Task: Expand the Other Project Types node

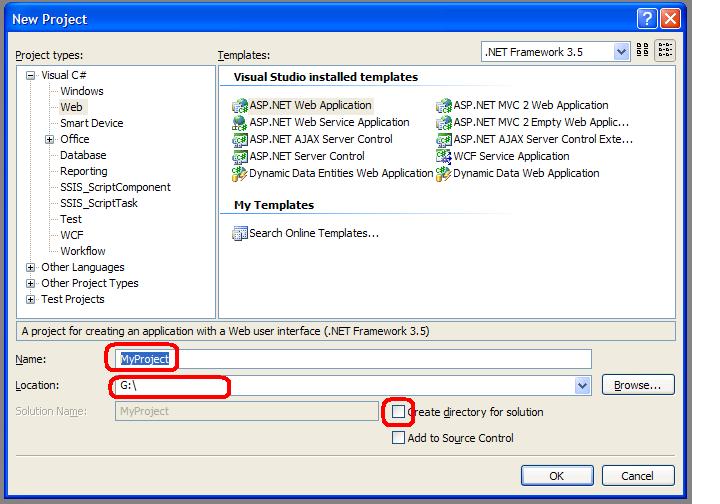Action: pyautogui.click(x=30, y=284)
